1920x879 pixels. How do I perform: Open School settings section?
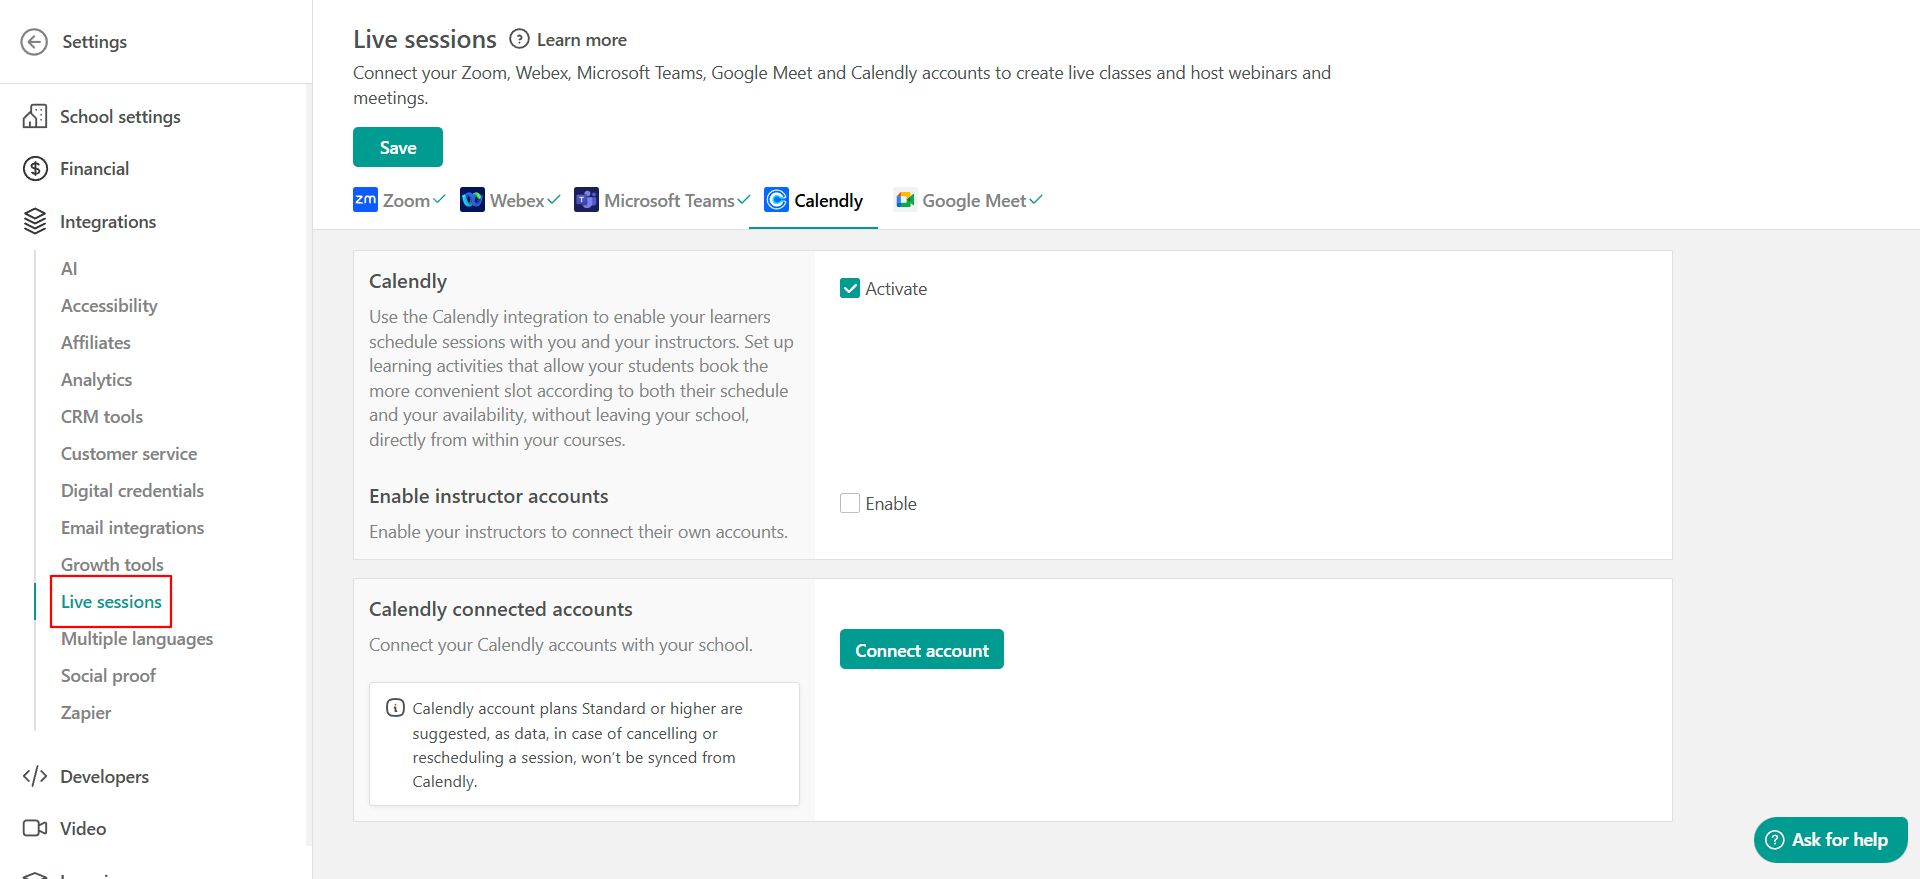120,117
